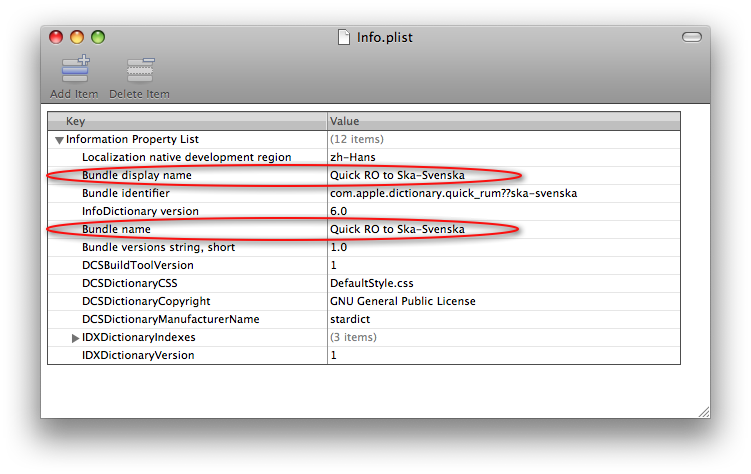Image resolution: width=751 pixels, height=474 pixels.
Task: Click the GNU General Public License value
Action: point(402,301)
